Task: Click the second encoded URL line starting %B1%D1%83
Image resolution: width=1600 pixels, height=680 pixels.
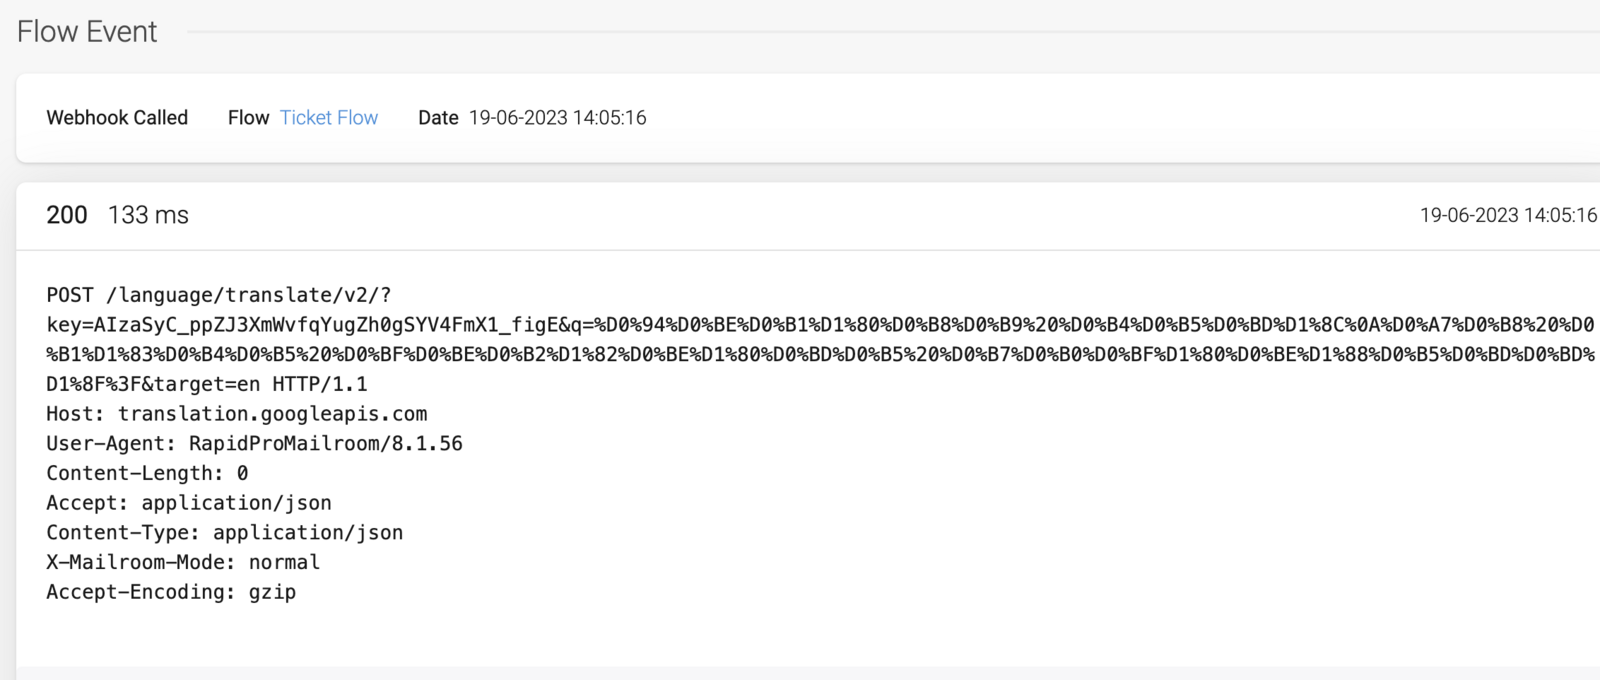Action: pyautogui.click(x=820, y=354)
